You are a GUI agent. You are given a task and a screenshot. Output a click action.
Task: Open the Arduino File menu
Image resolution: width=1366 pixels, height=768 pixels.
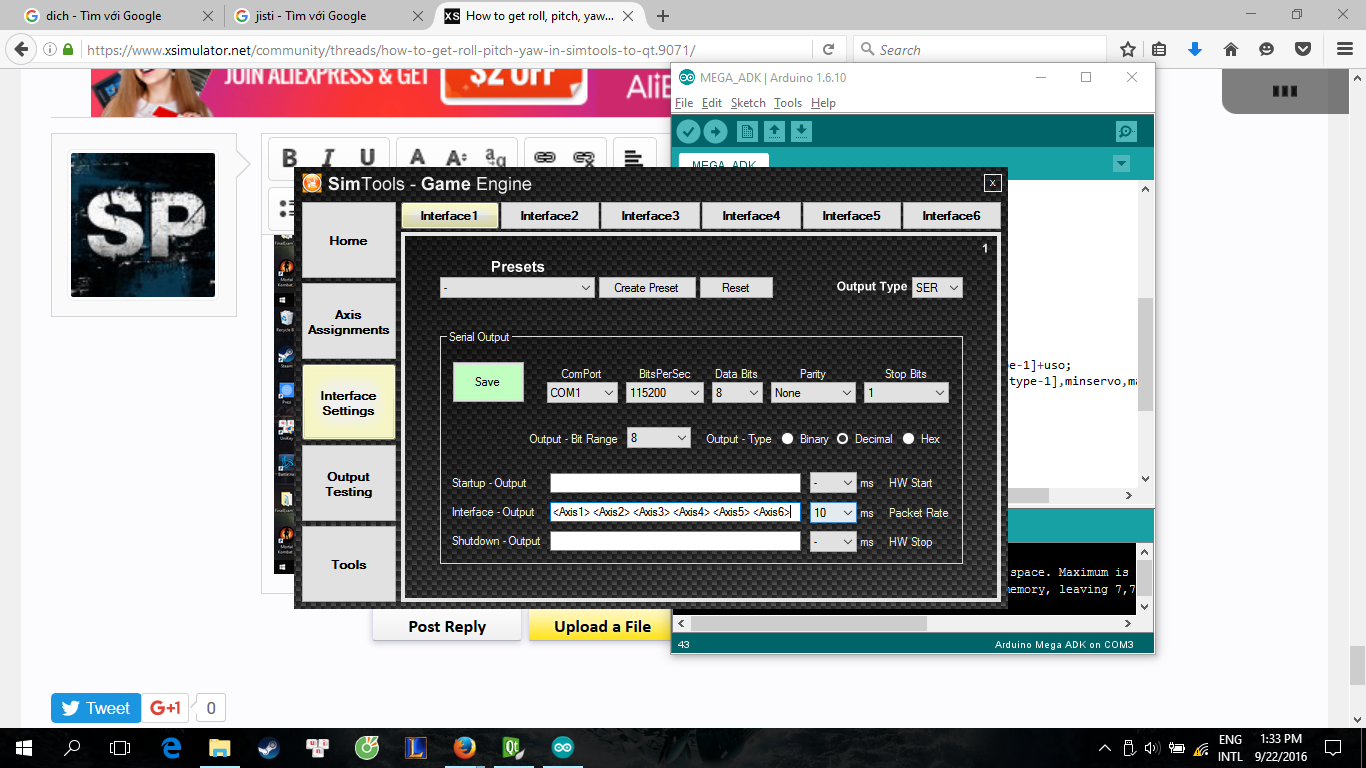(x=684, y=103)
